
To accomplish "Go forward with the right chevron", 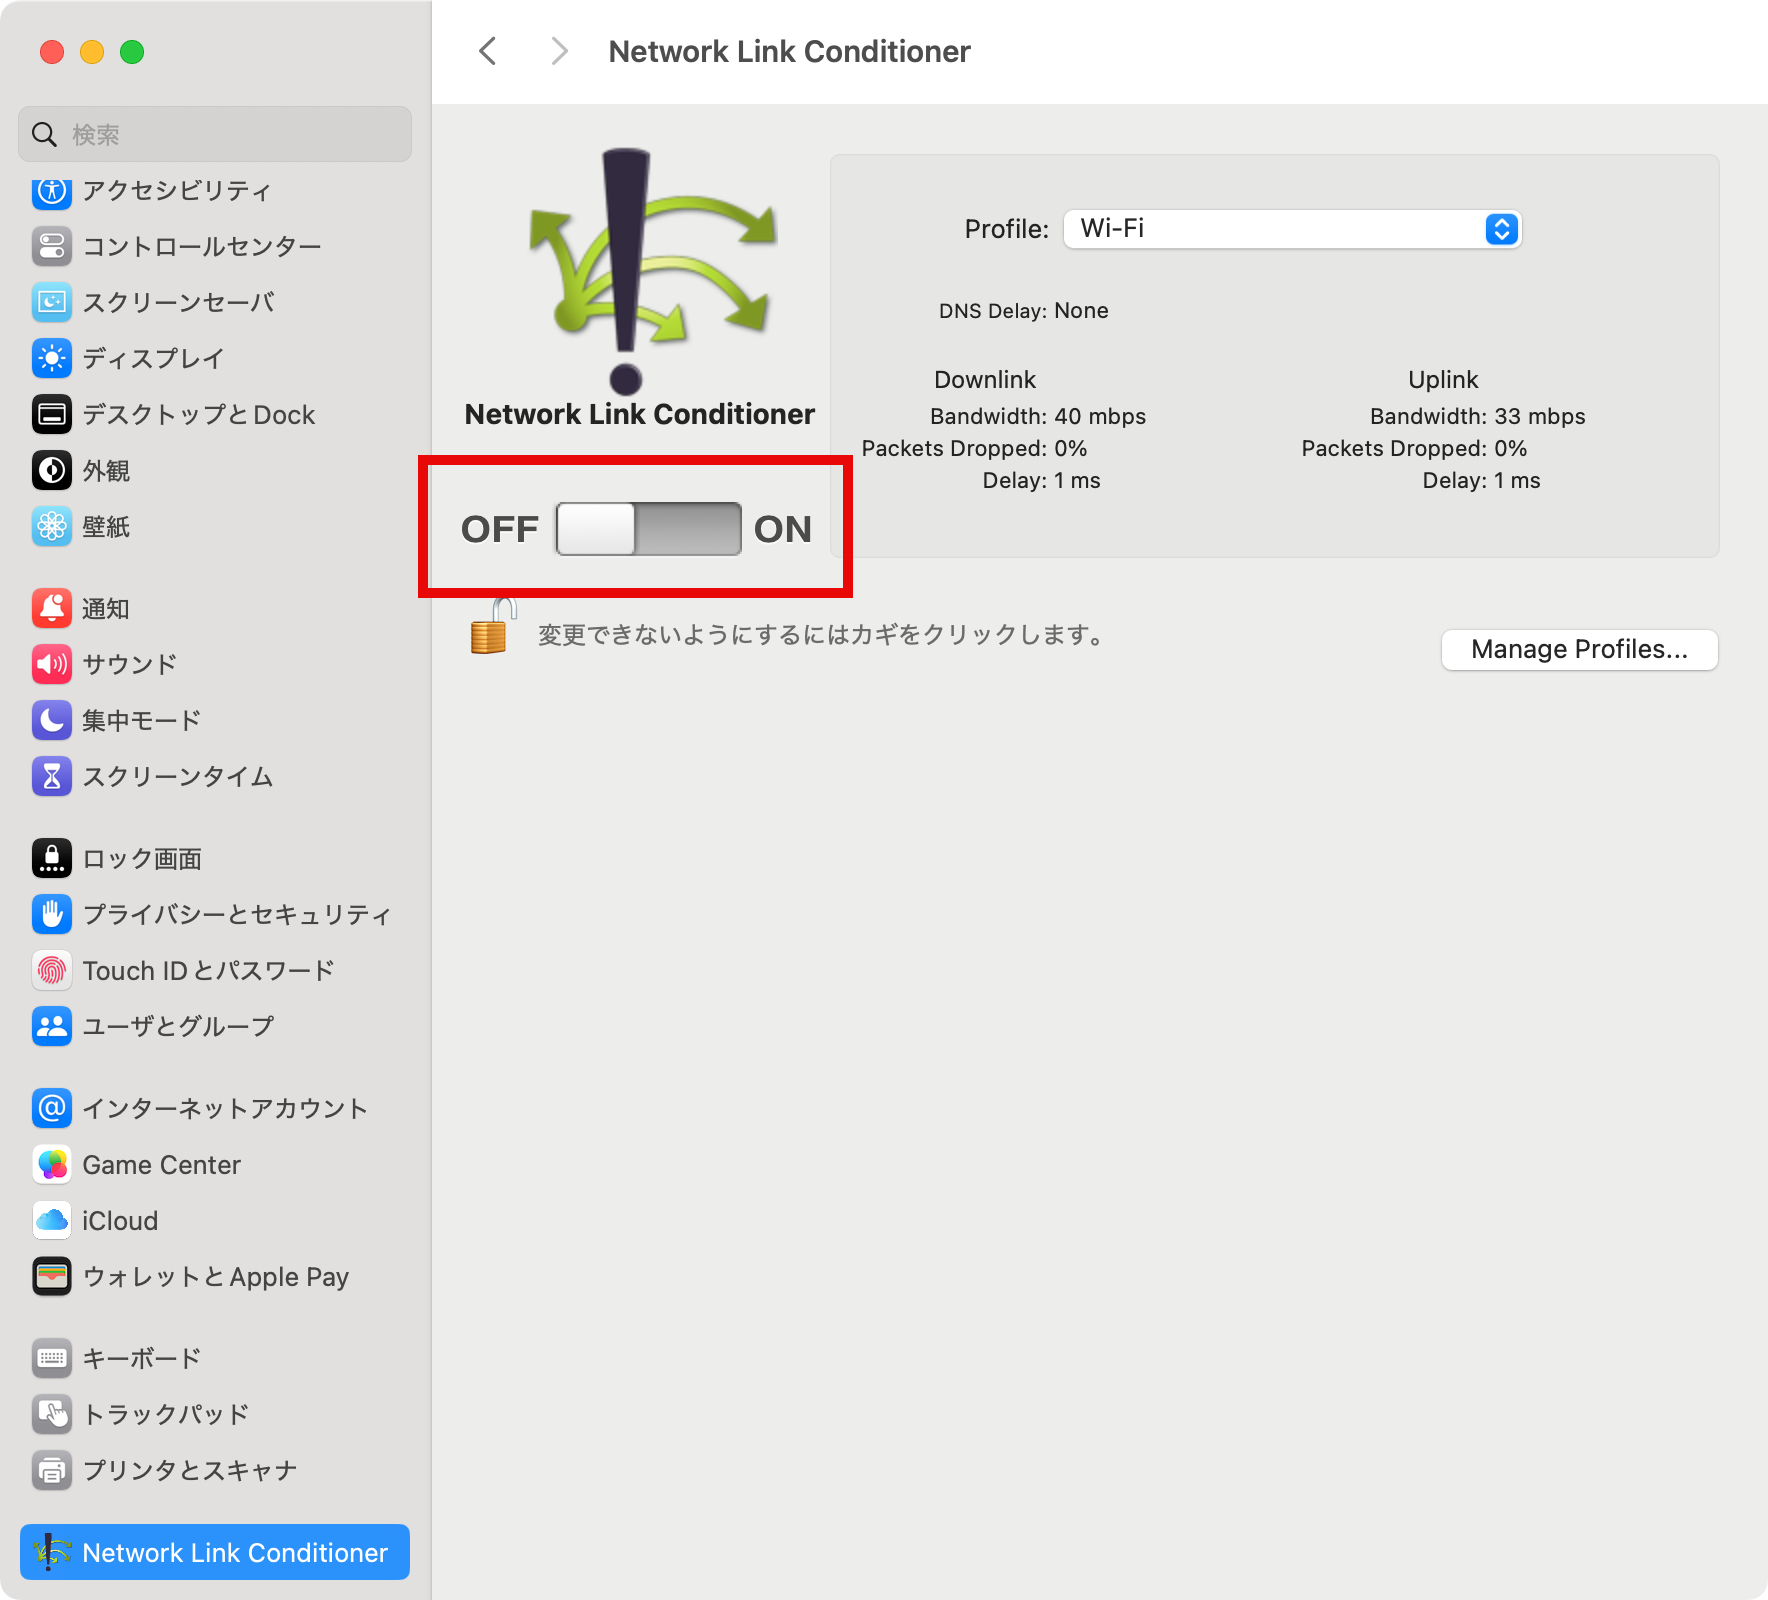I will (x=559, y=51).
